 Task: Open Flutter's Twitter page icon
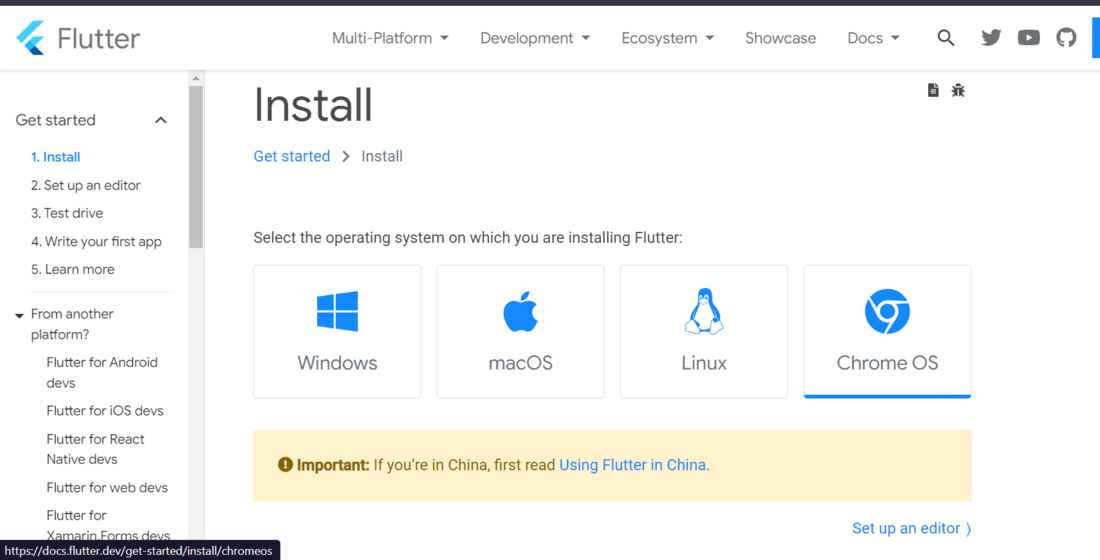(991, 38)
